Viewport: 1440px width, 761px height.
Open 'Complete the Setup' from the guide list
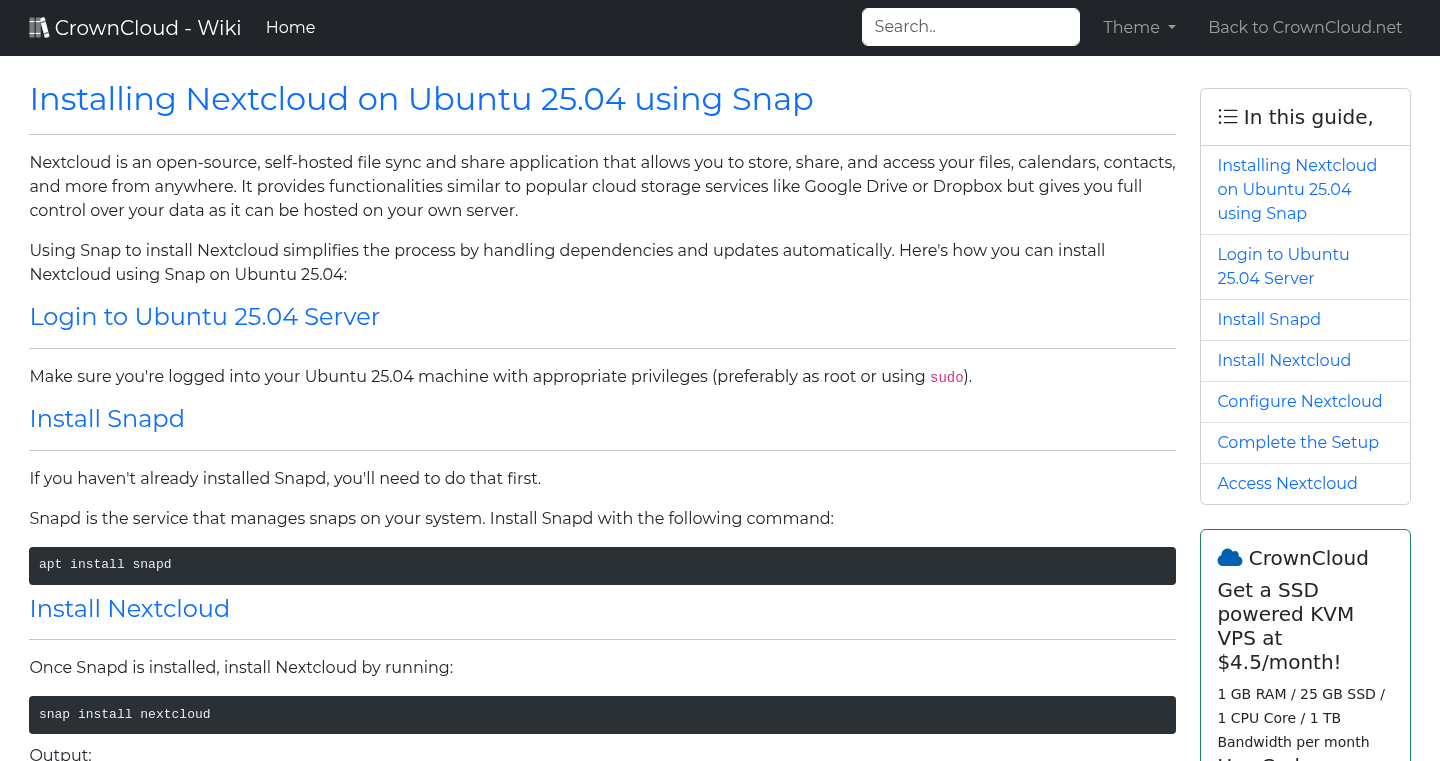click(x=1298, y=442)
